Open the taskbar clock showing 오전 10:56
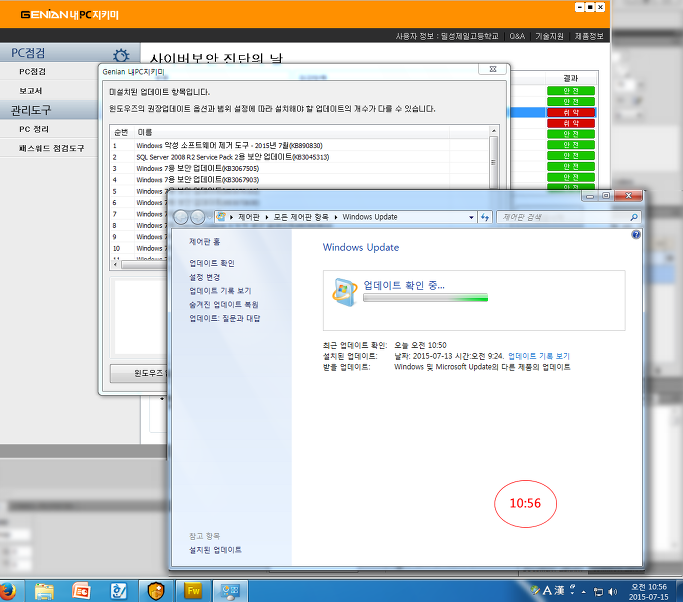 coord(649,592)
